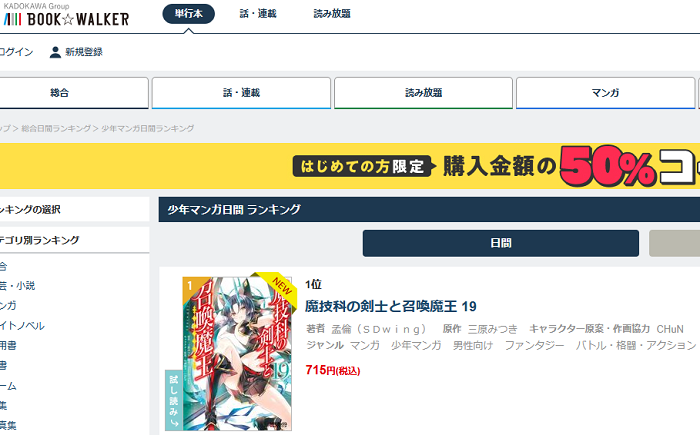Select the 単行本 header tab

pos(188,14)
